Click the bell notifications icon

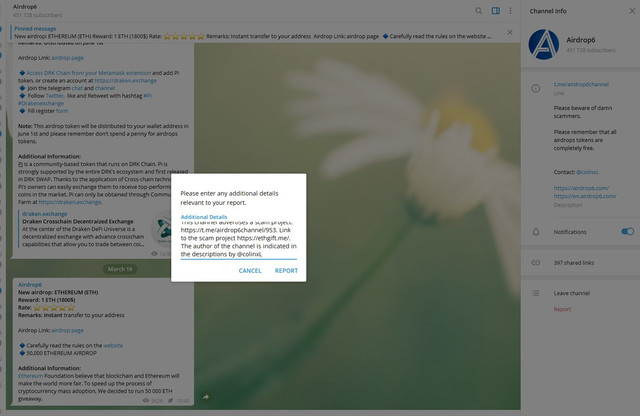pos(536,232)
